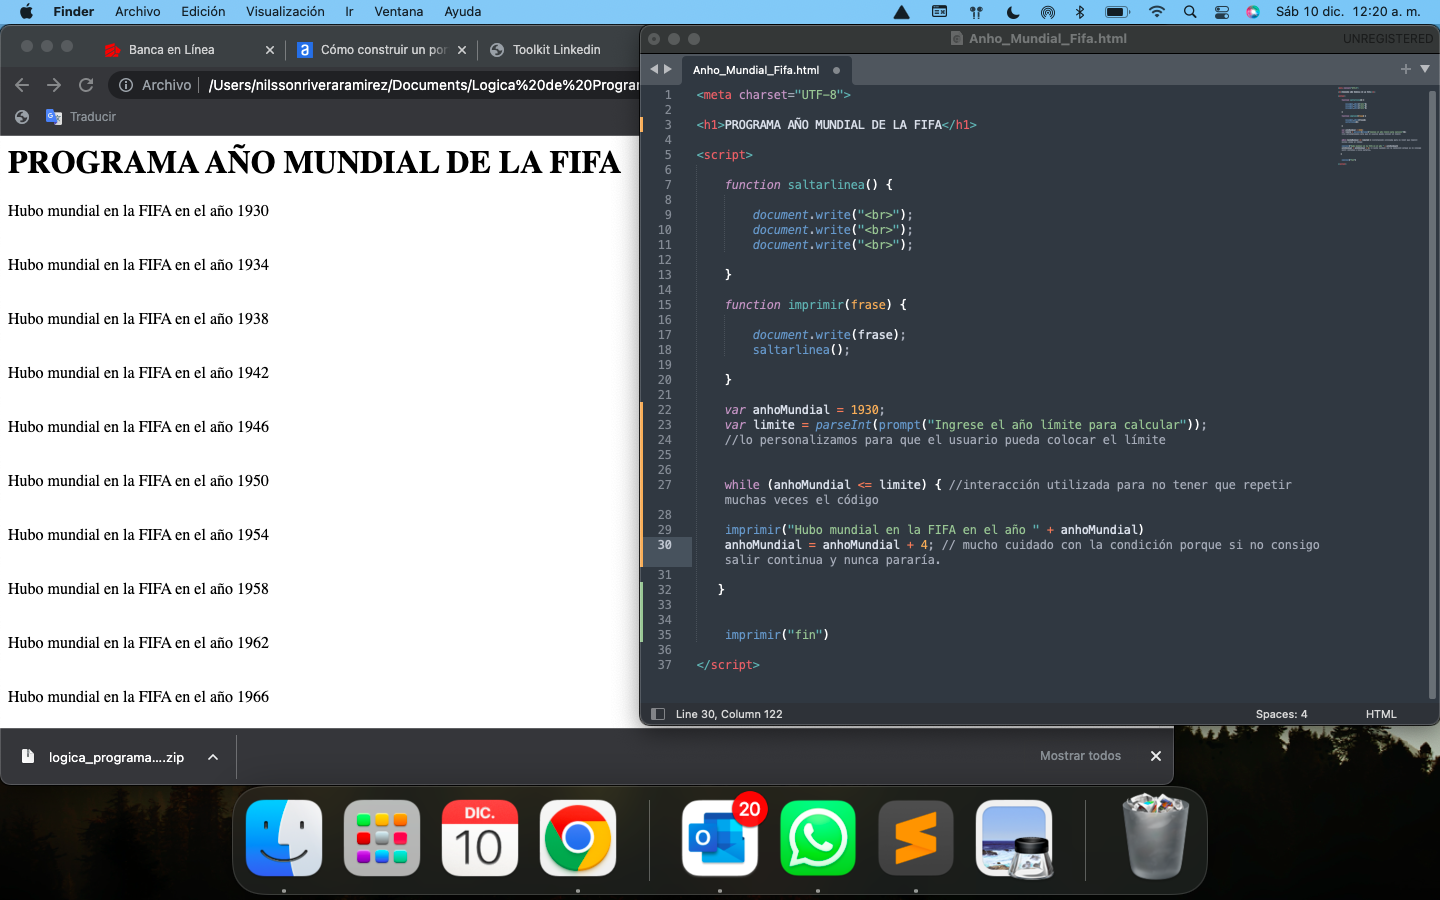Open WhatsApp from the Dock

point(817,839)
